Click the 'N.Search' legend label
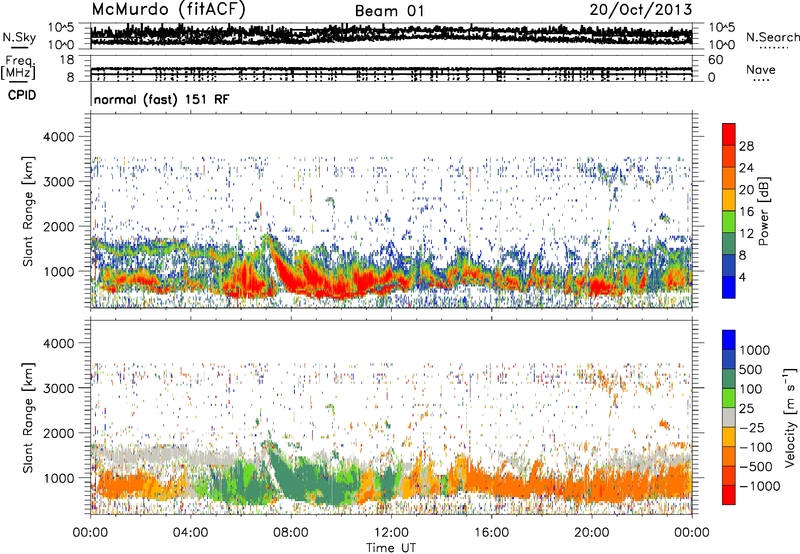 click(772, 37)
